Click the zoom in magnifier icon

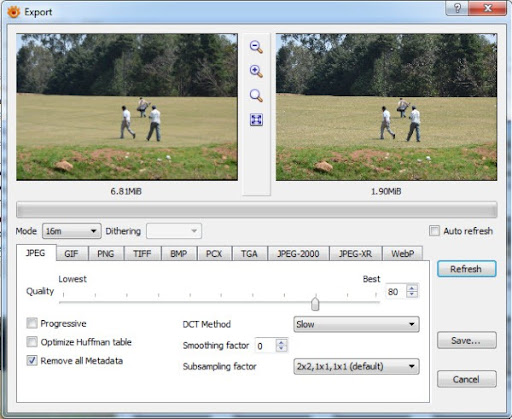click(256, 71)
